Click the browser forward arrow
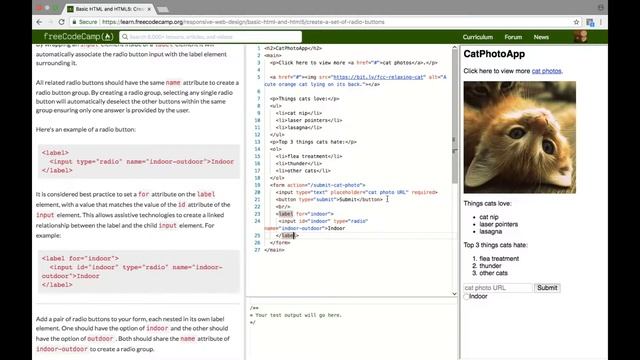The image size is (640, 360). point(50,22)
